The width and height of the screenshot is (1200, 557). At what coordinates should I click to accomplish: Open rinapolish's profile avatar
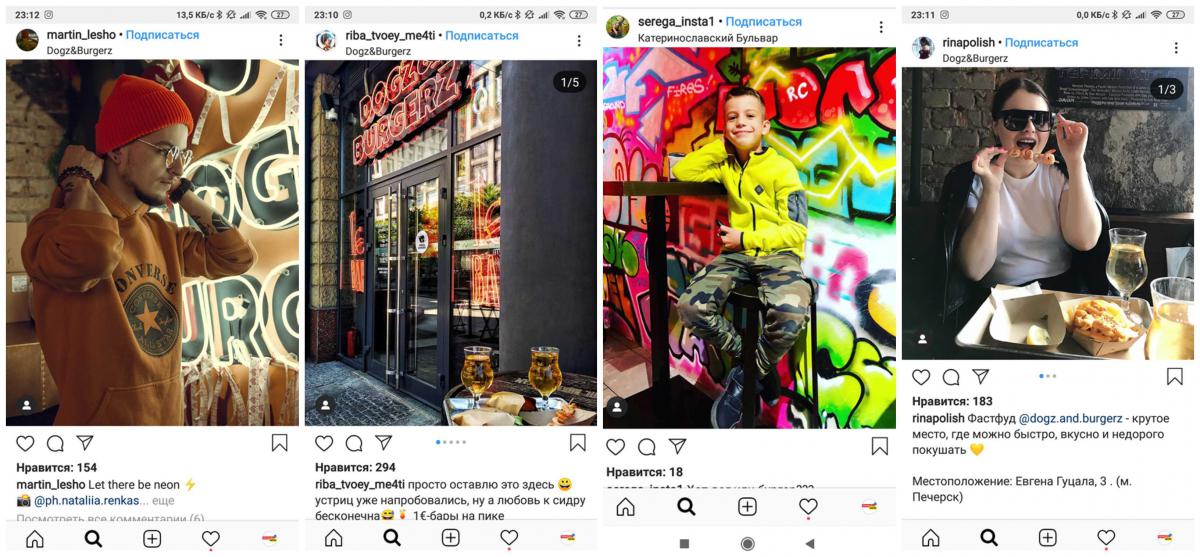(923, 49)
